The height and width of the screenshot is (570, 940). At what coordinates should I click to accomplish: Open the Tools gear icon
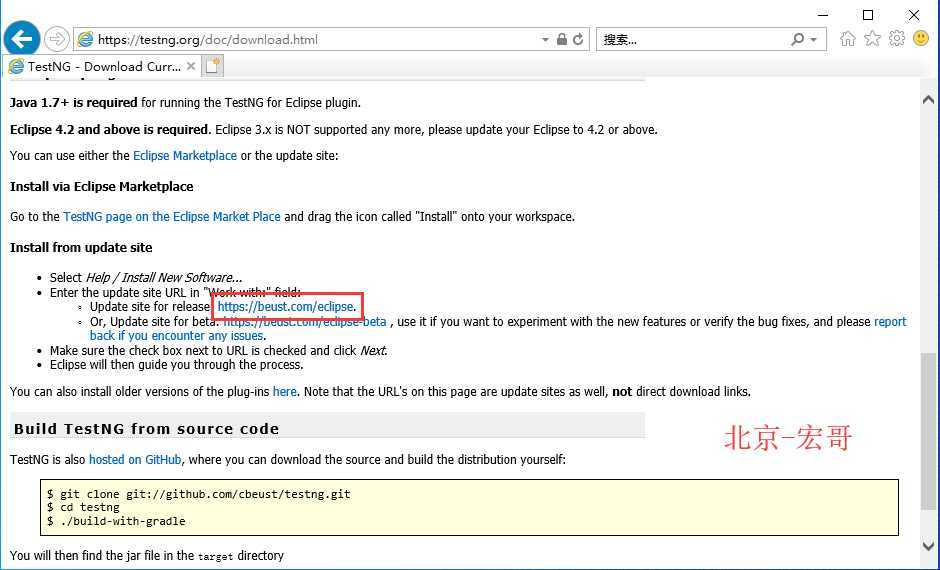click(897, 39)
